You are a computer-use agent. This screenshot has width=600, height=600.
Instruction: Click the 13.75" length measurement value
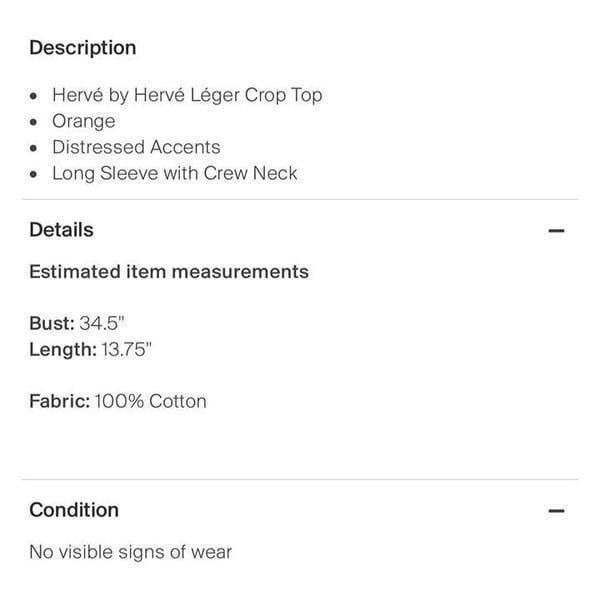pos(127,350)
